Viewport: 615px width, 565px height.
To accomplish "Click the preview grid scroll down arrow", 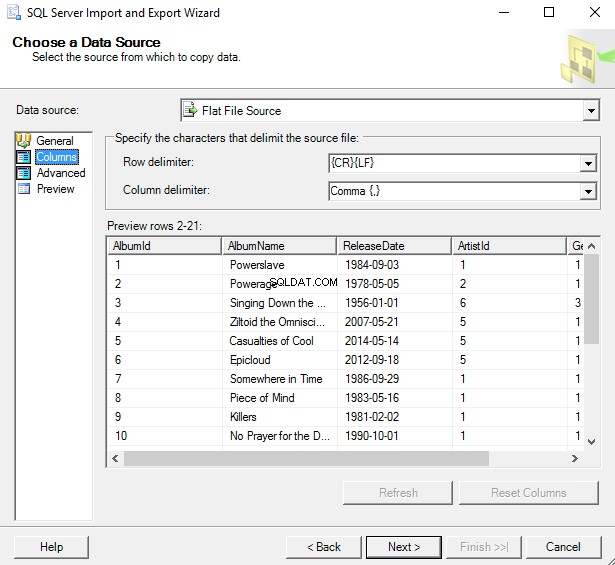I will click(x=591, y=441).
